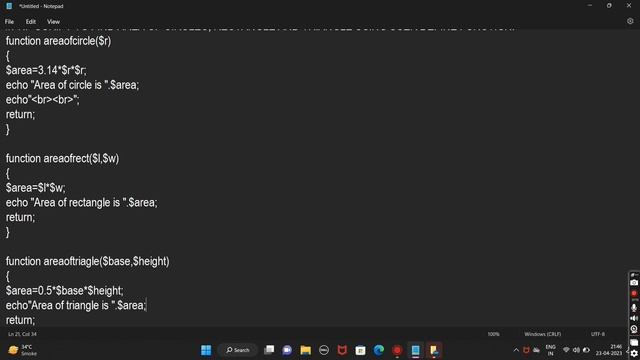Screen dimensions: 640x360
Task: Open Wi-Fi network tray icon
Action: [566, 350]
